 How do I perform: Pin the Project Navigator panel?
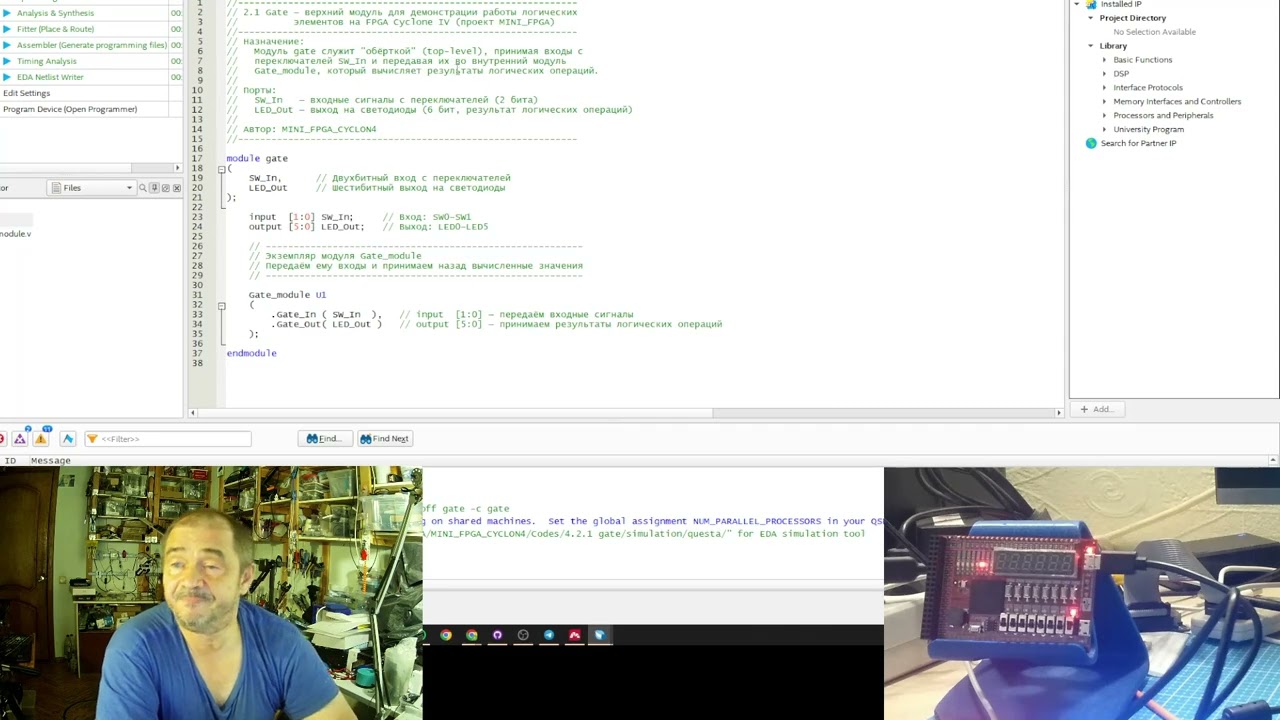(x=154, y=188)
